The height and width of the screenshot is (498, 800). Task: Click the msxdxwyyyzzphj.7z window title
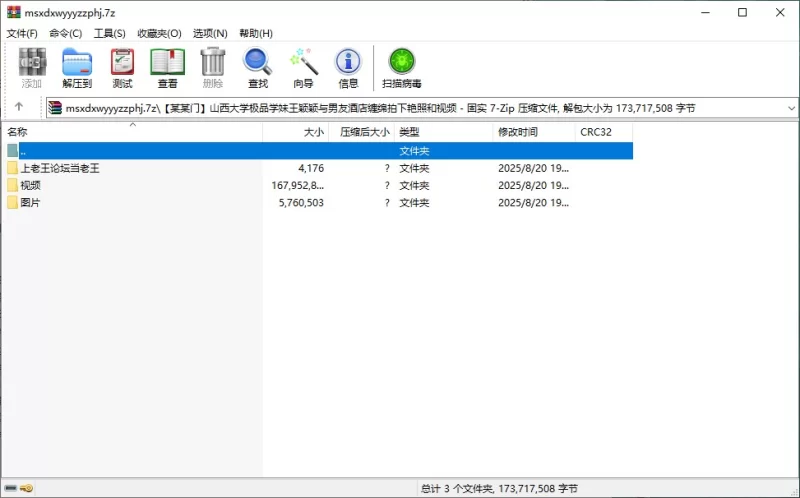[70, 13]
